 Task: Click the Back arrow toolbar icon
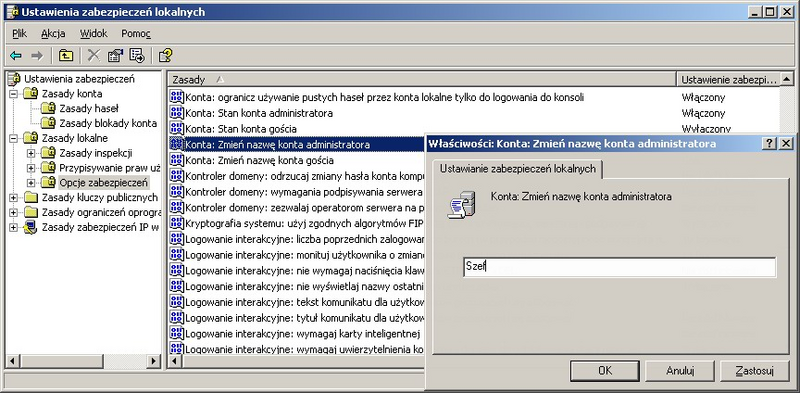tap(16, 56)
